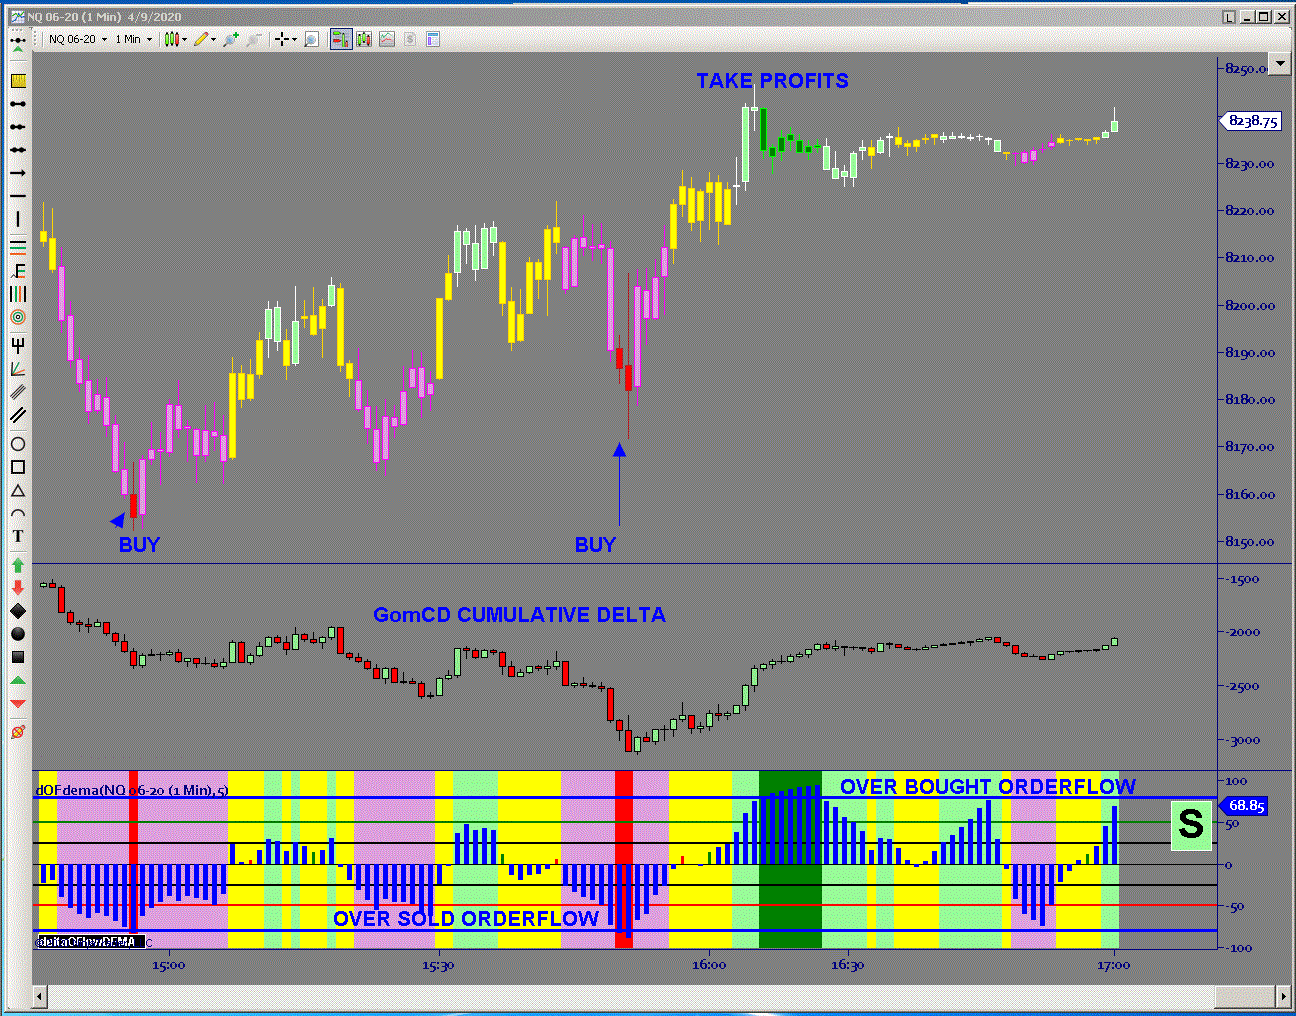Click the horizontal scrollbar right arrow
Screen dimensions: 1296x1016
coord(1284,997)
